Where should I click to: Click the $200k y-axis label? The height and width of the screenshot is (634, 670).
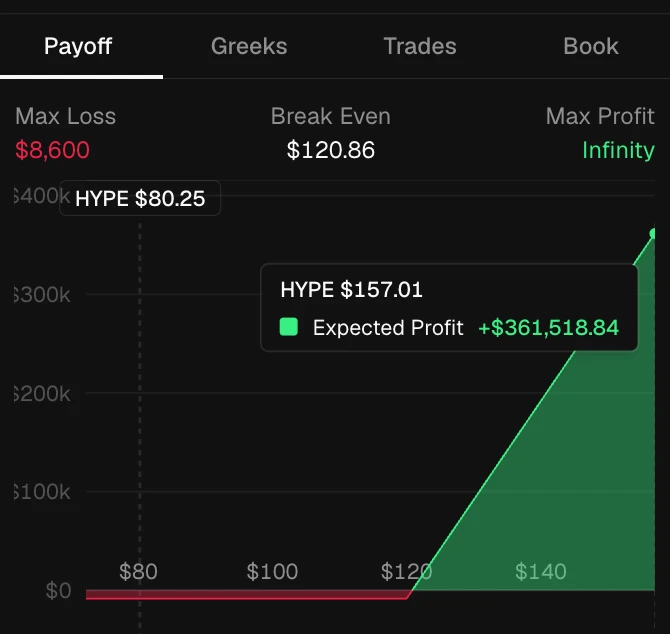[42, 393]
